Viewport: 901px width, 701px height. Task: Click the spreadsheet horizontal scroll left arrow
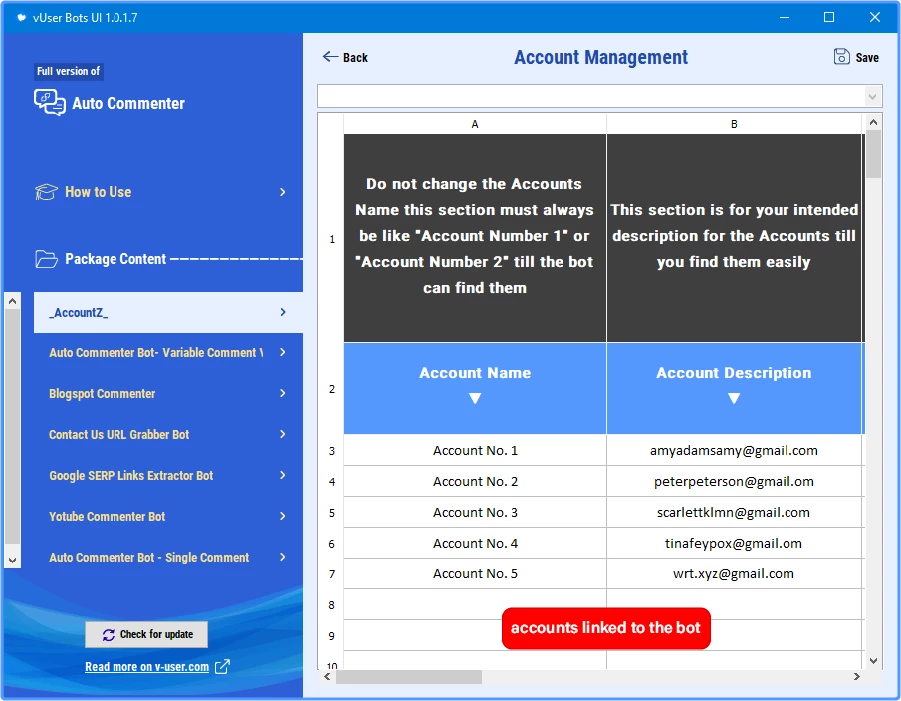click(x=326, y=676)
